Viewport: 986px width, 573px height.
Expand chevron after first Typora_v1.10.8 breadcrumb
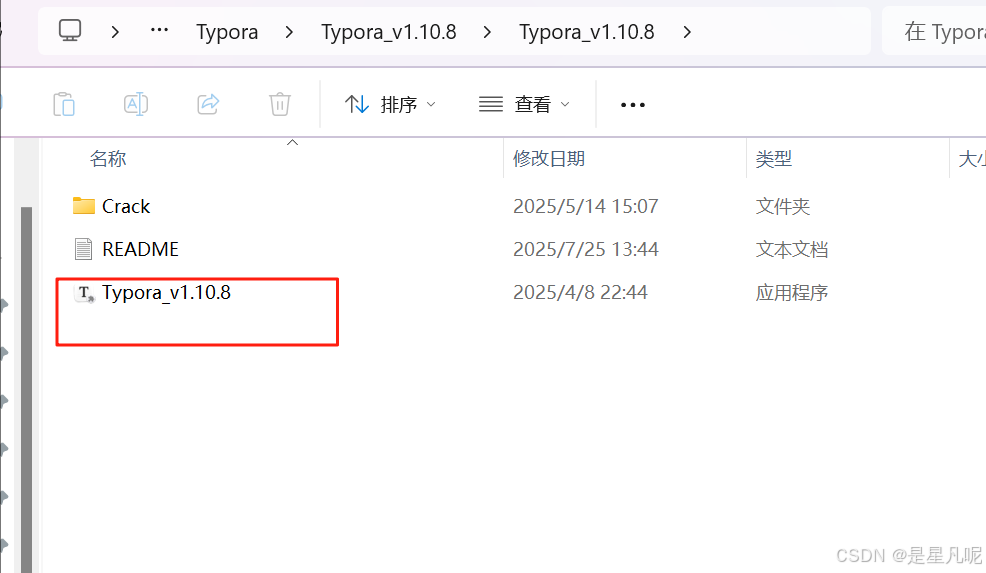[487, 31]
